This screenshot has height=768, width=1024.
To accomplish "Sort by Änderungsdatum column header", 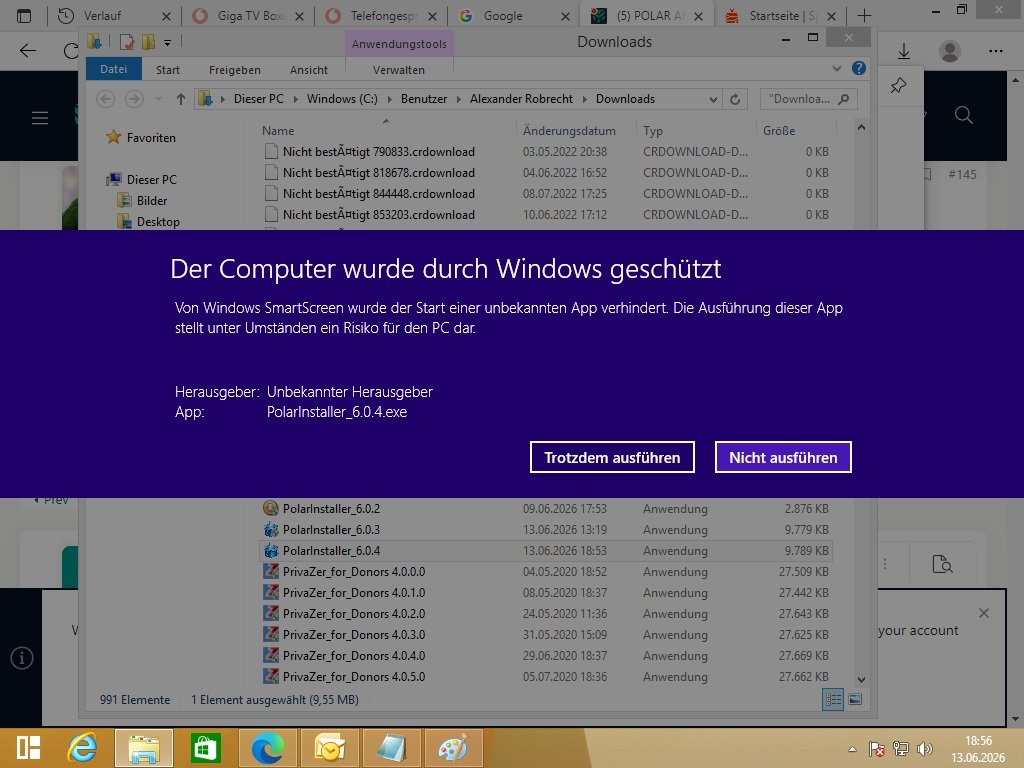I will click(x=569, y=131).
